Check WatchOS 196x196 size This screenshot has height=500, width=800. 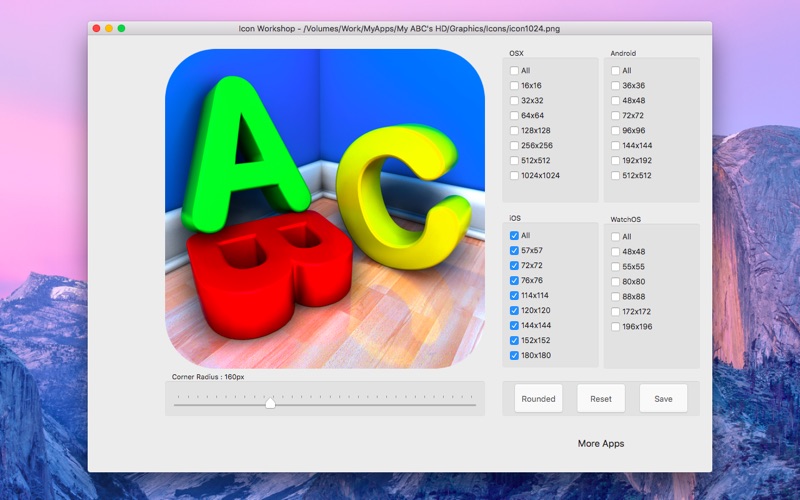pyautogui.click(x=615, y=327)
